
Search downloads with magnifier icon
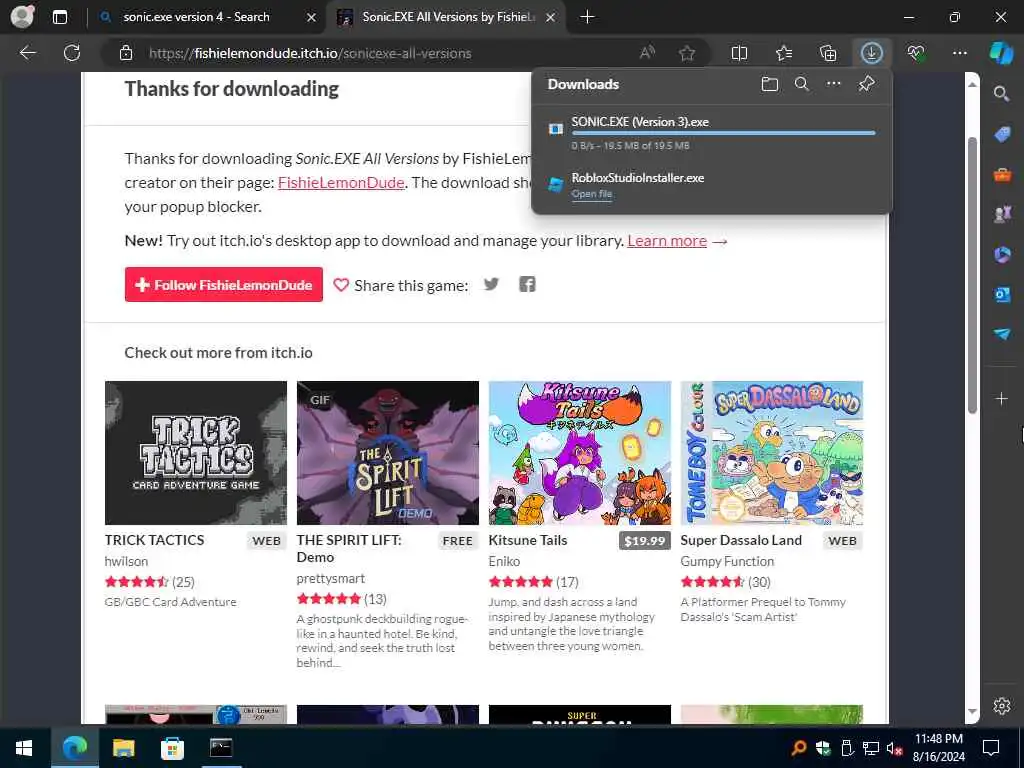[x=801, y=84]
